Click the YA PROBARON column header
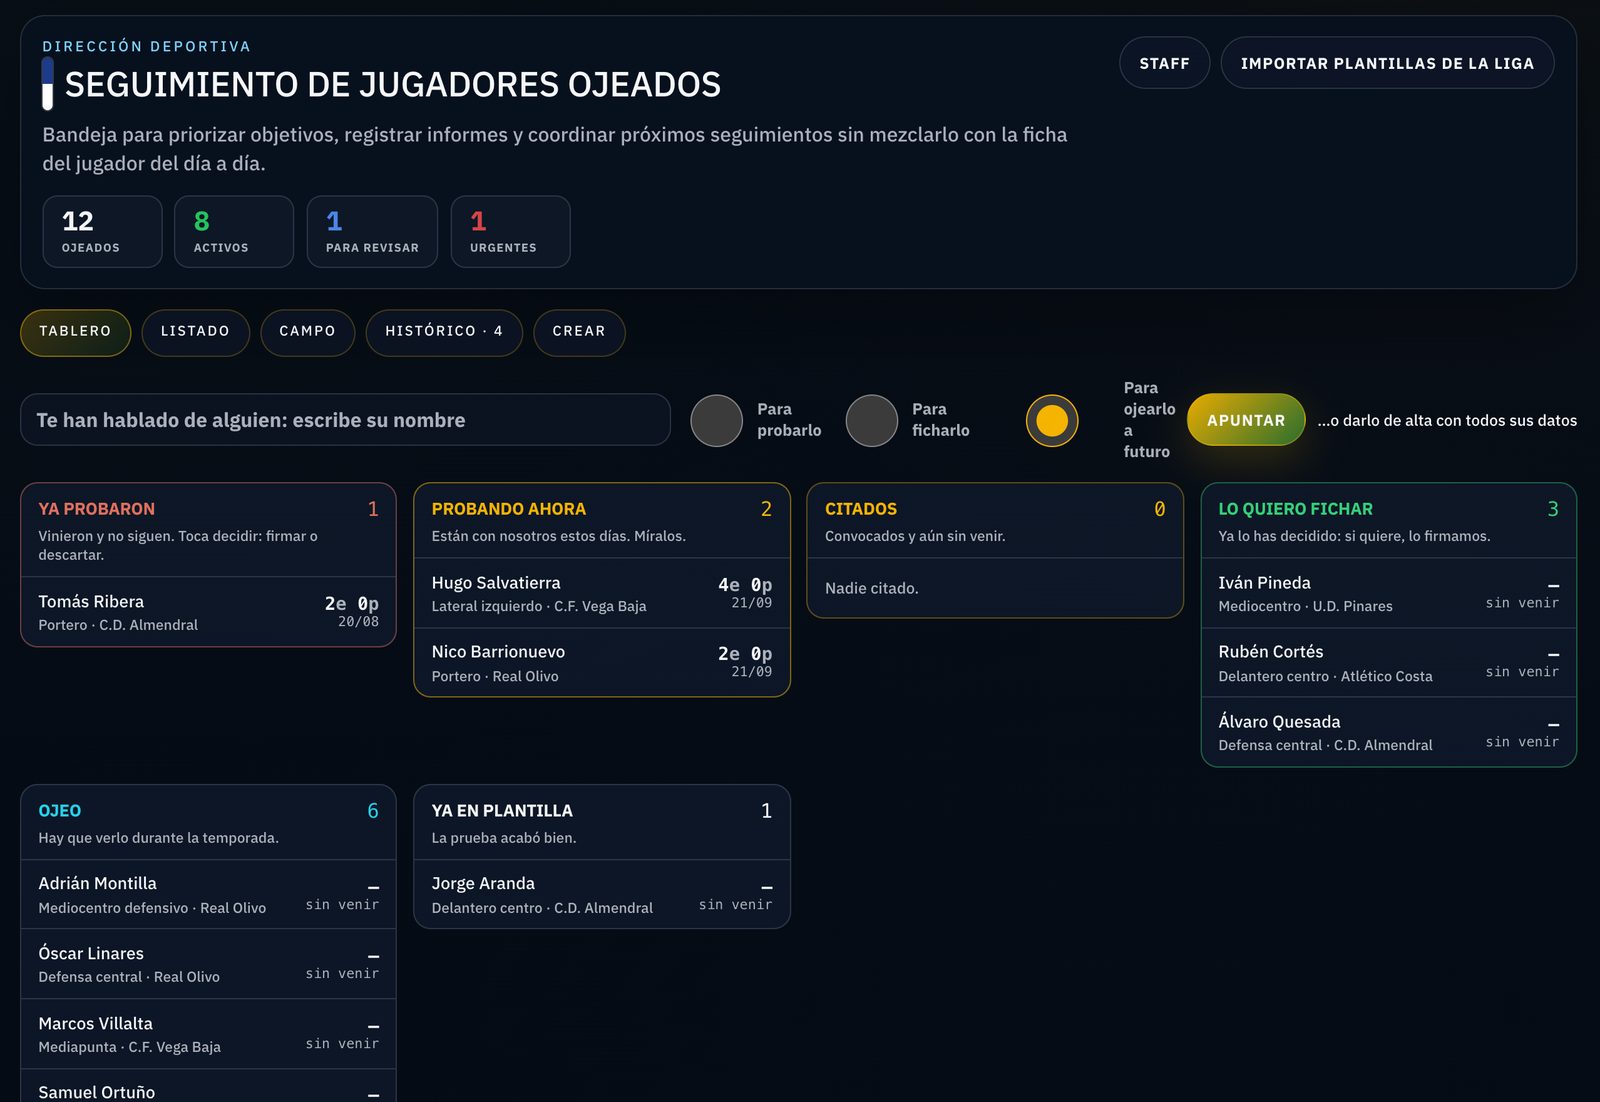The width and height of the screenshot is (1600, 1102). tap(208, 530)
